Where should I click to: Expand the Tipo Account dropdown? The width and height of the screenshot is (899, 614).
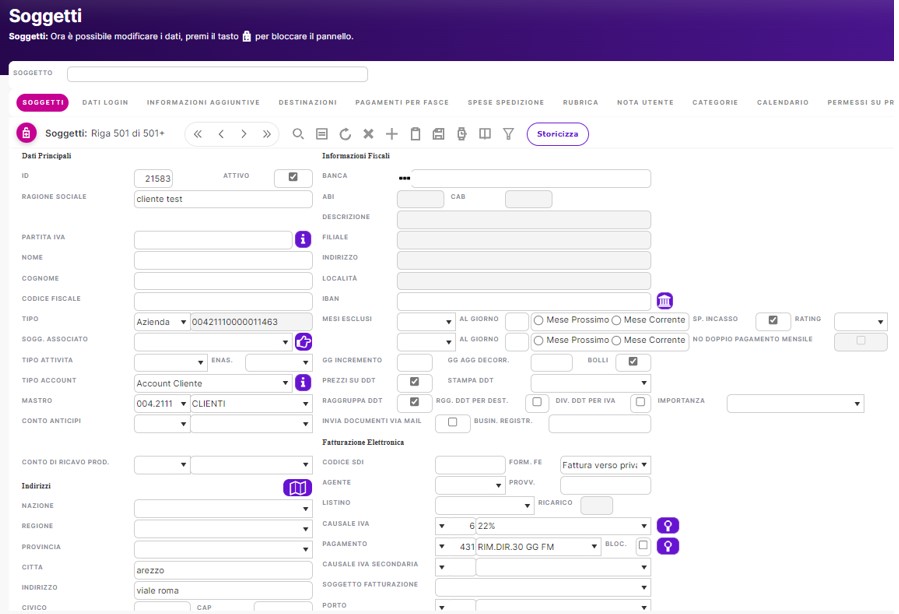[285, 383]
